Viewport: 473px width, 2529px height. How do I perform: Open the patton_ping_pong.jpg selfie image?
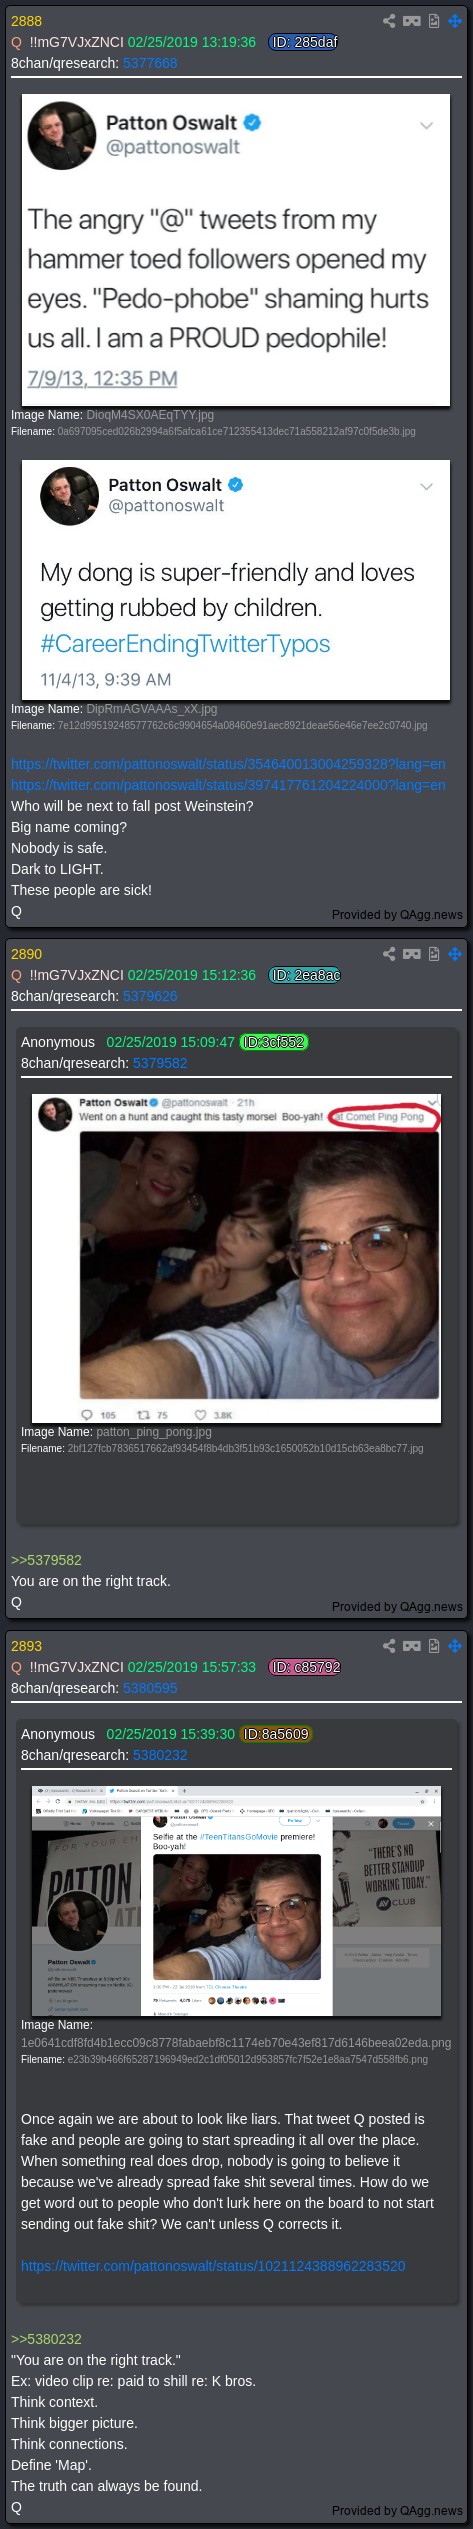236,1259
